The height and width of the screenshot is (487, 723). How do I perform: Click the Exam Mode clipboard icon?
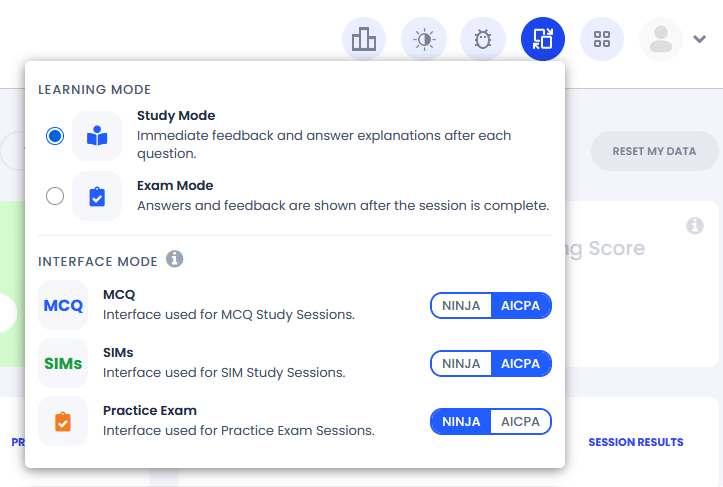(97, 196)
